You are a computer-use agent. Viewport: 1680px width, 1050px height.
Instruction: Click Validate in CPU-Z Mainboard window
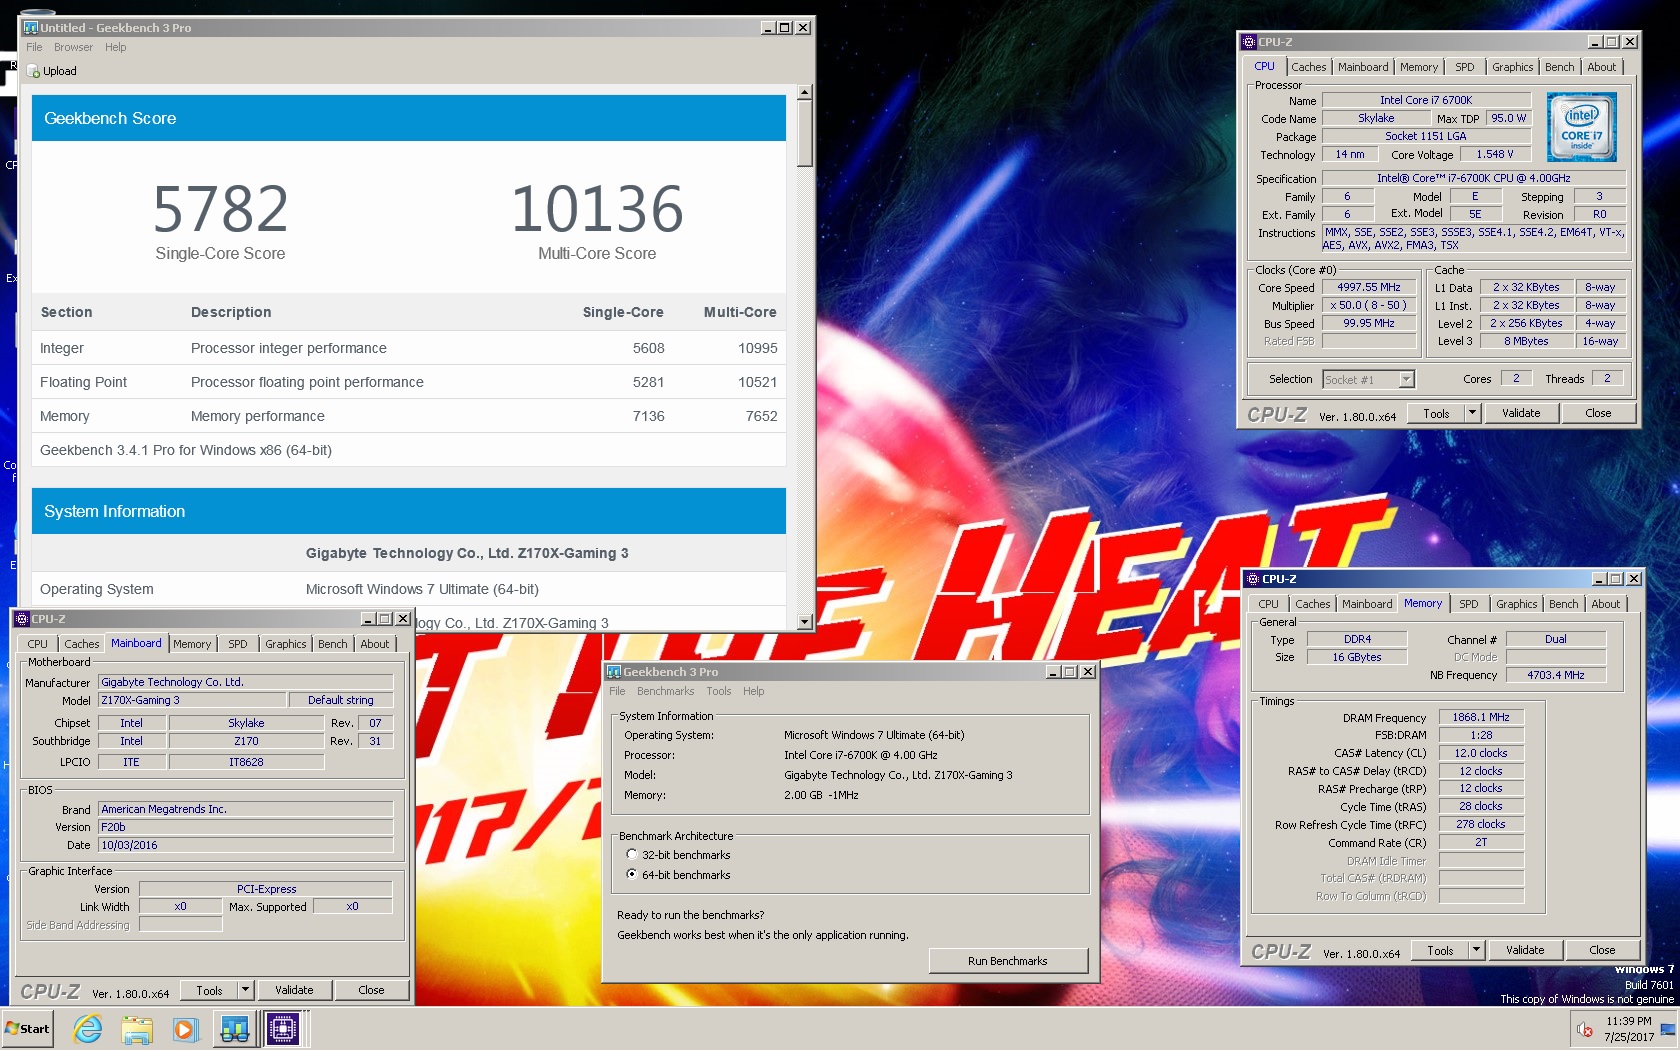click(294, 990)
